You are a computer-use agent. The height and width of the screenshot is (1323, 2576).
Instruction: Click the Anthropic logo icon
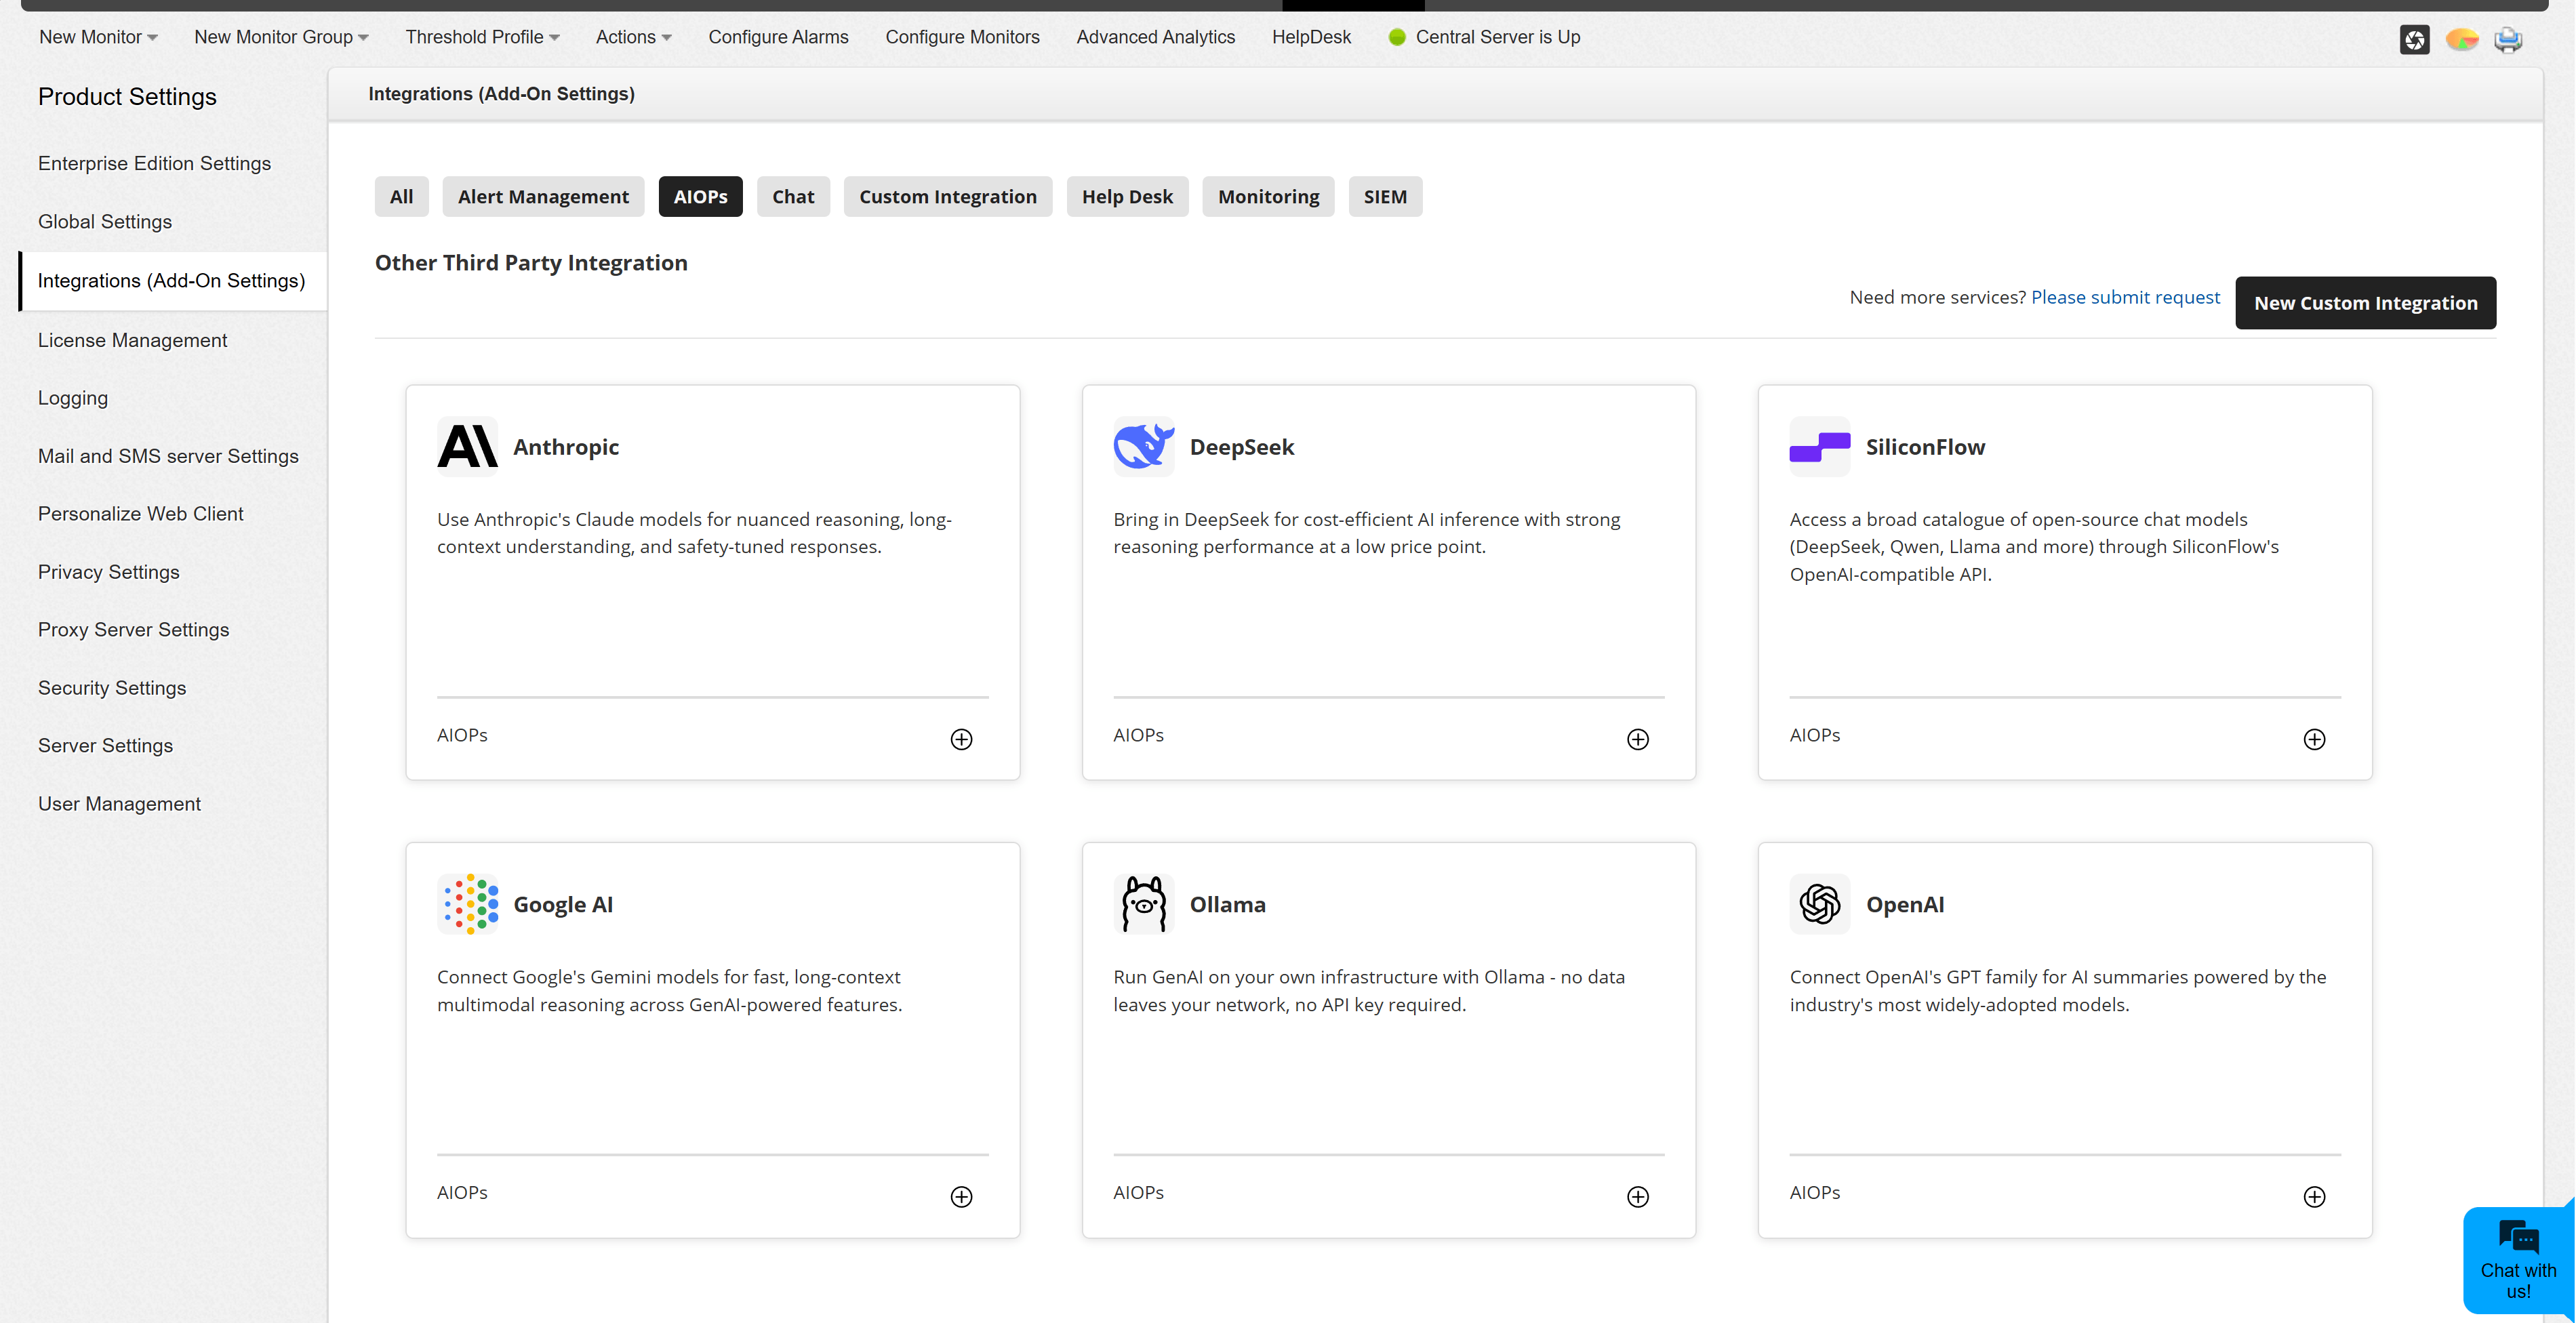[x=467, y=446]
